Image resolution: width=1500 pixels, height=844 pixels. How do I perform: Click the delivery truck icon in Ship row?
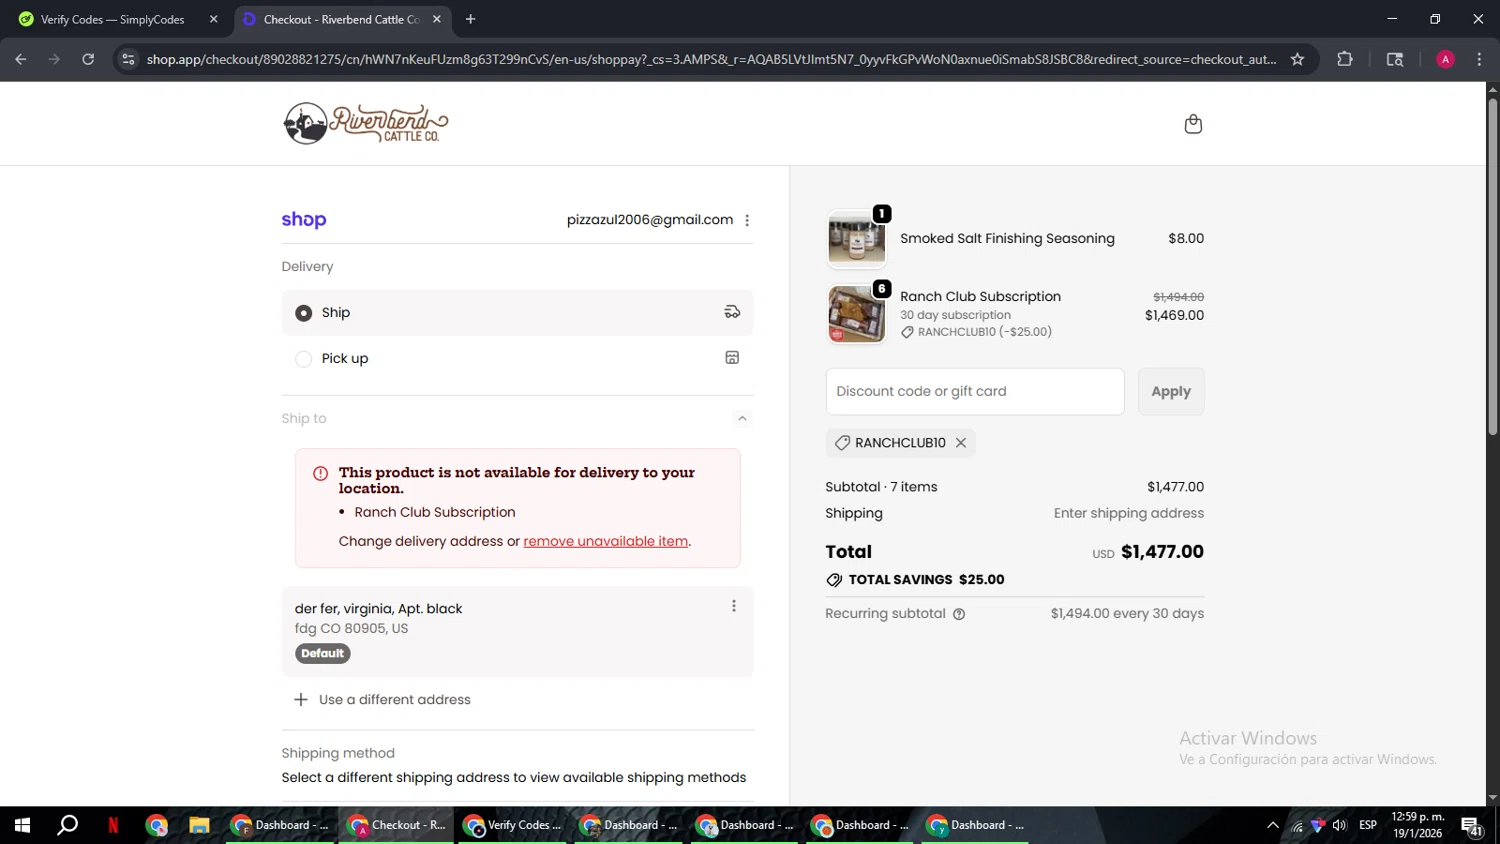point(732,312)
